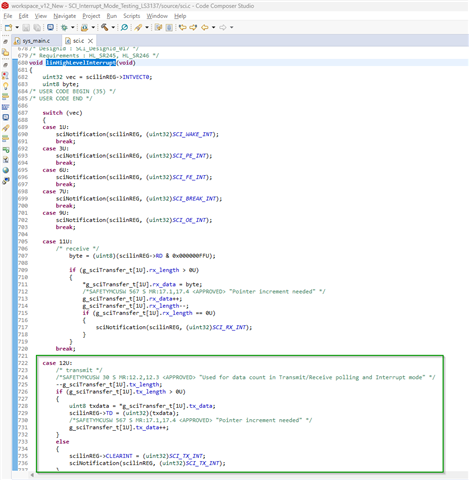Open the Navigate menu

coord(65,16)
